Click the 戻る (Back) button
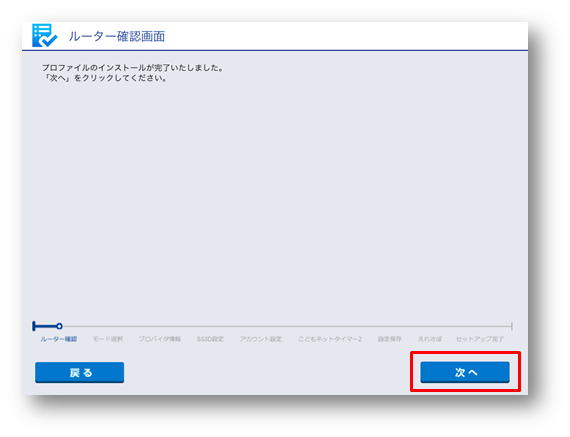Viewport: 570px width, 437px height. coord(80,372)
